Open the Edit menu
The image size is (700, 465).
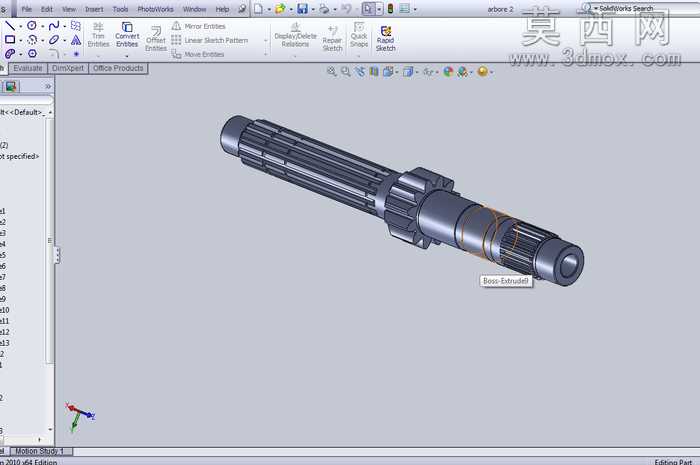coord(46,9)
